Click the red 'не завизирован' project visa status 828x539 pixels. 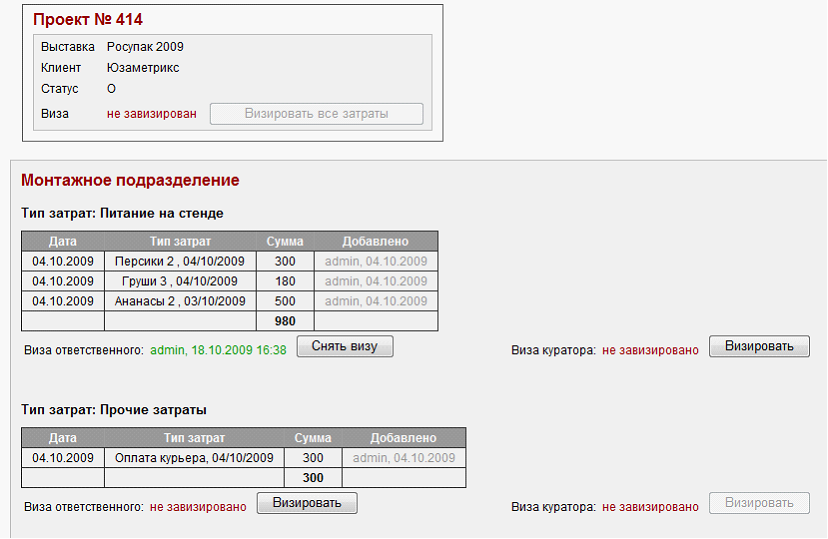click(151, 114)
